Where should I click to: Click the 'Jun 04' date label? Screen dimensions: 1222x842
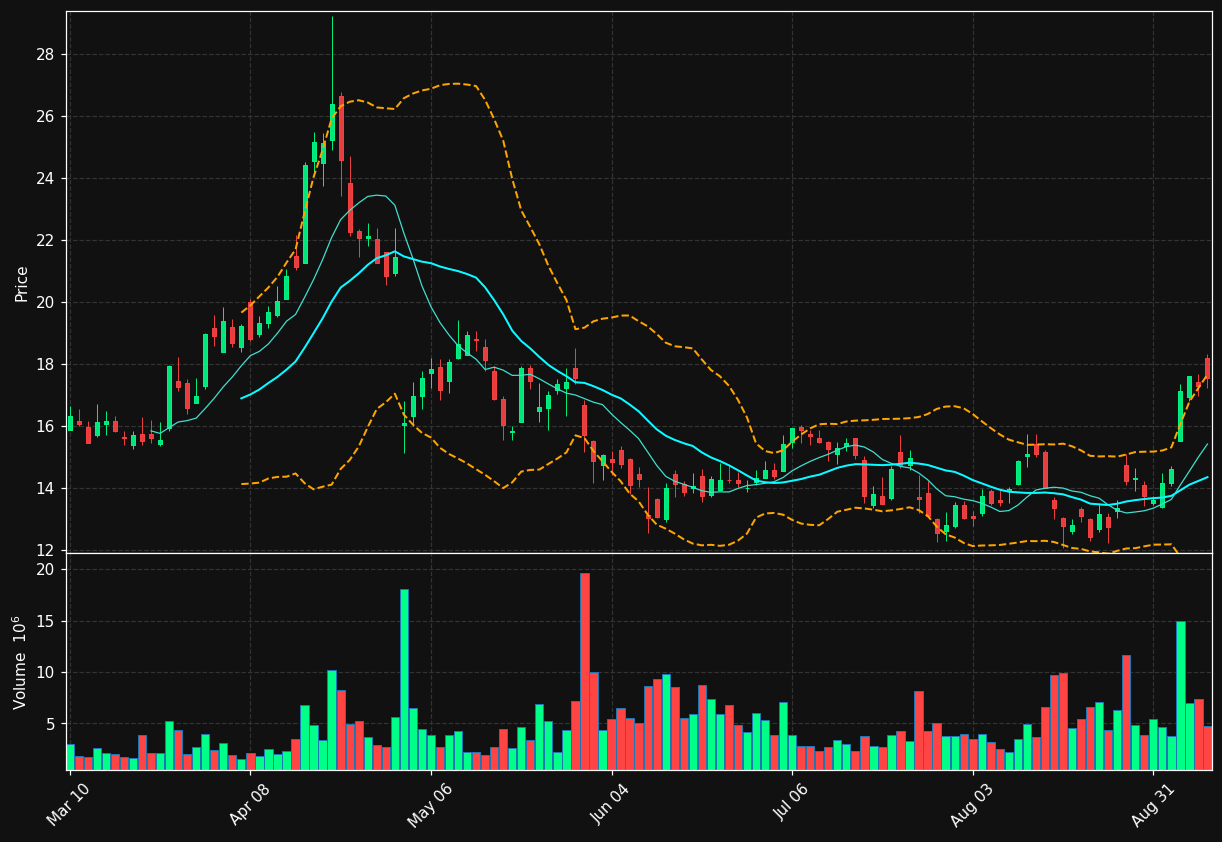(610, 805)
